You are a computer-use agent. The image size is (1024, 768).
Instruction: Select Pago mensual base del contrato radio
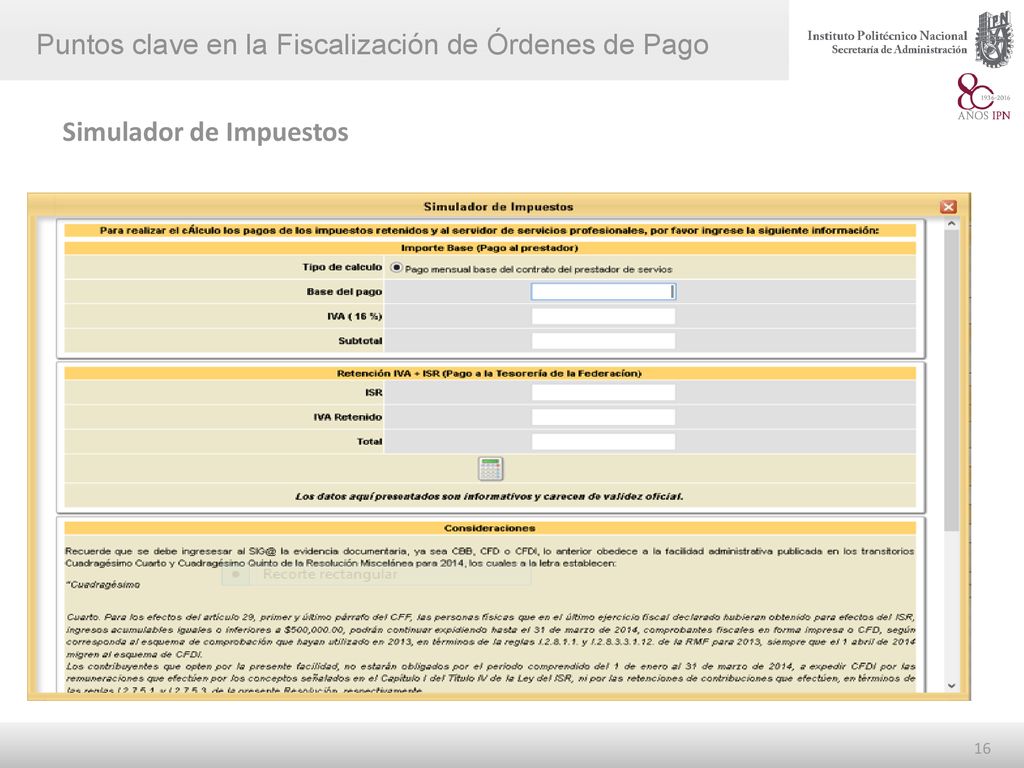(396, 268)
